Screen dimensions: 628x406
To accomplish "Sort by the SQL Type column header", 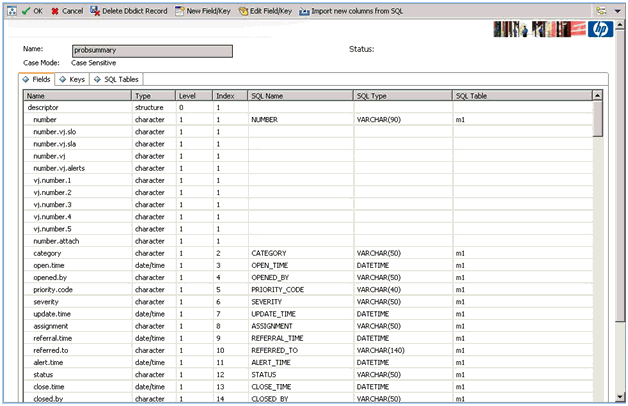I will tap(403, 96).
